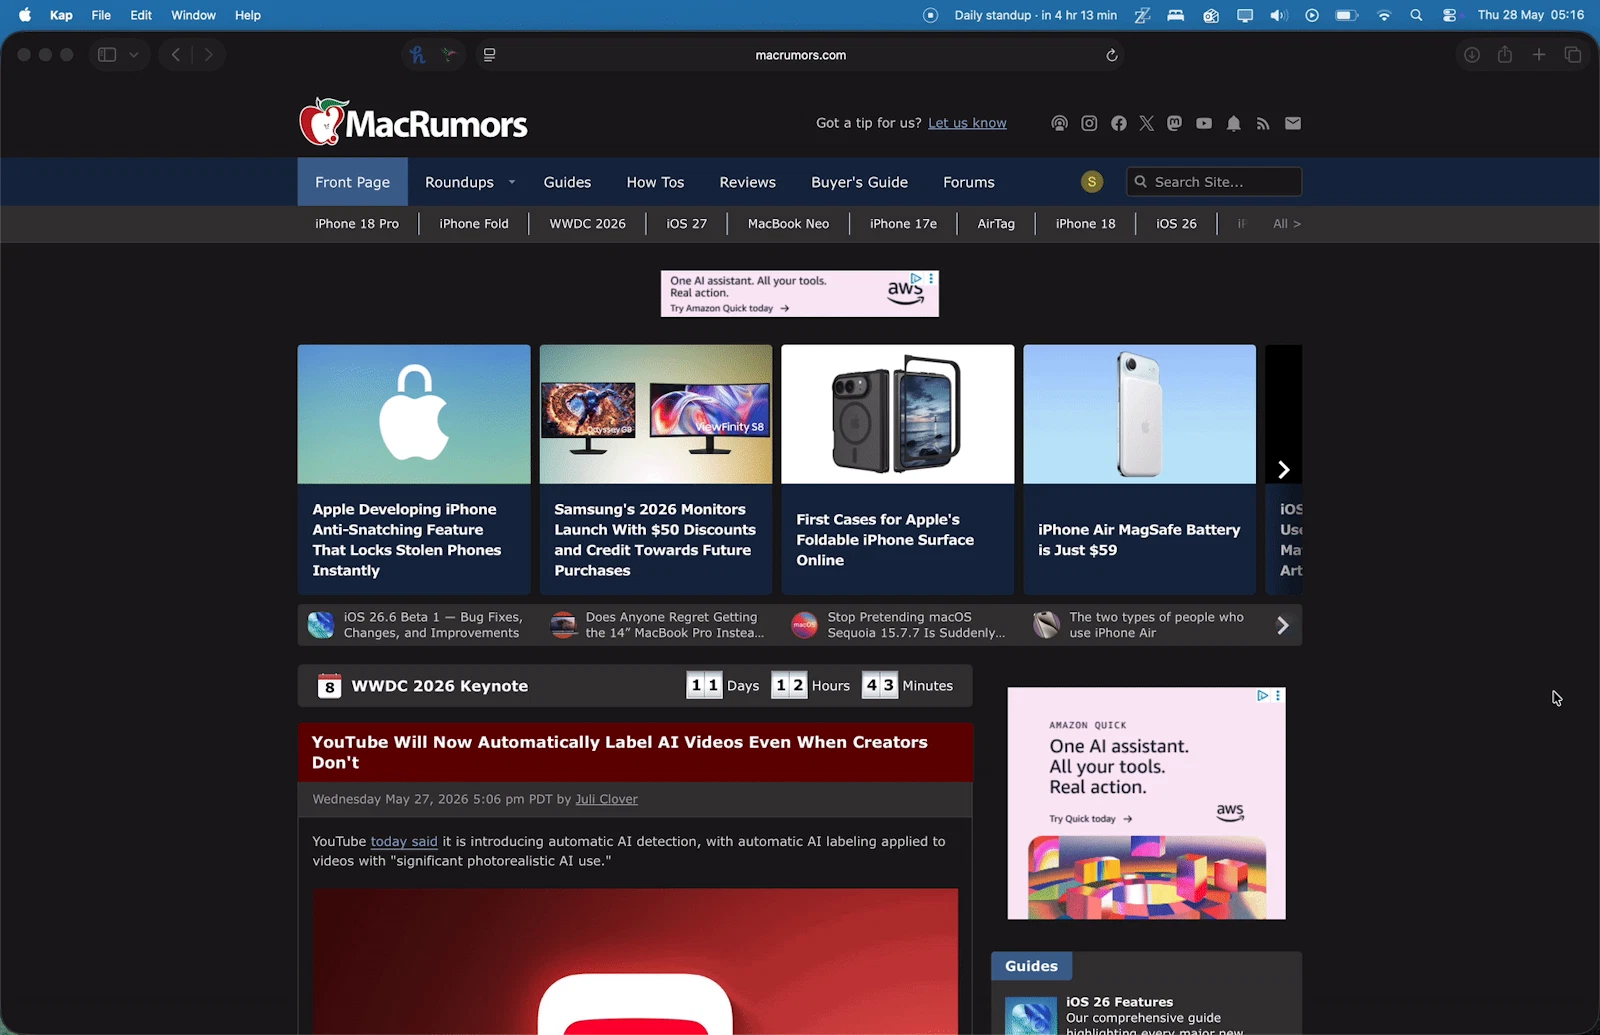Open the Help menu
Image resolution: width=1600 pixels, height=1035 pixels.
248,15
